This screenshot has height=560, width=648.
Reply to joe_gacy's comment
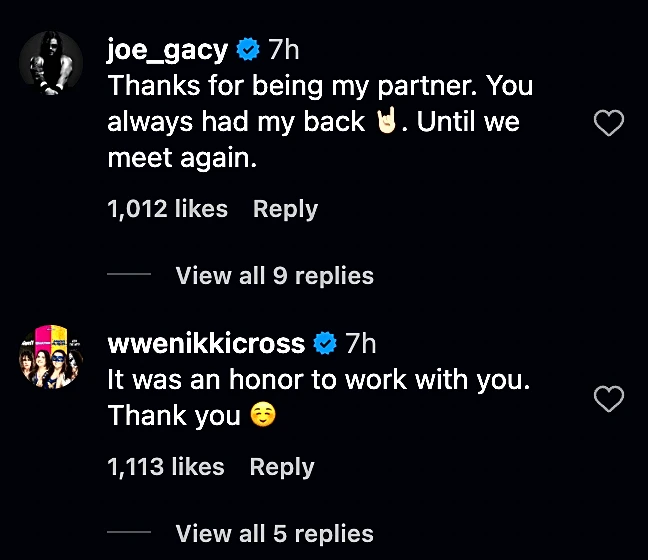coord(285,209)
